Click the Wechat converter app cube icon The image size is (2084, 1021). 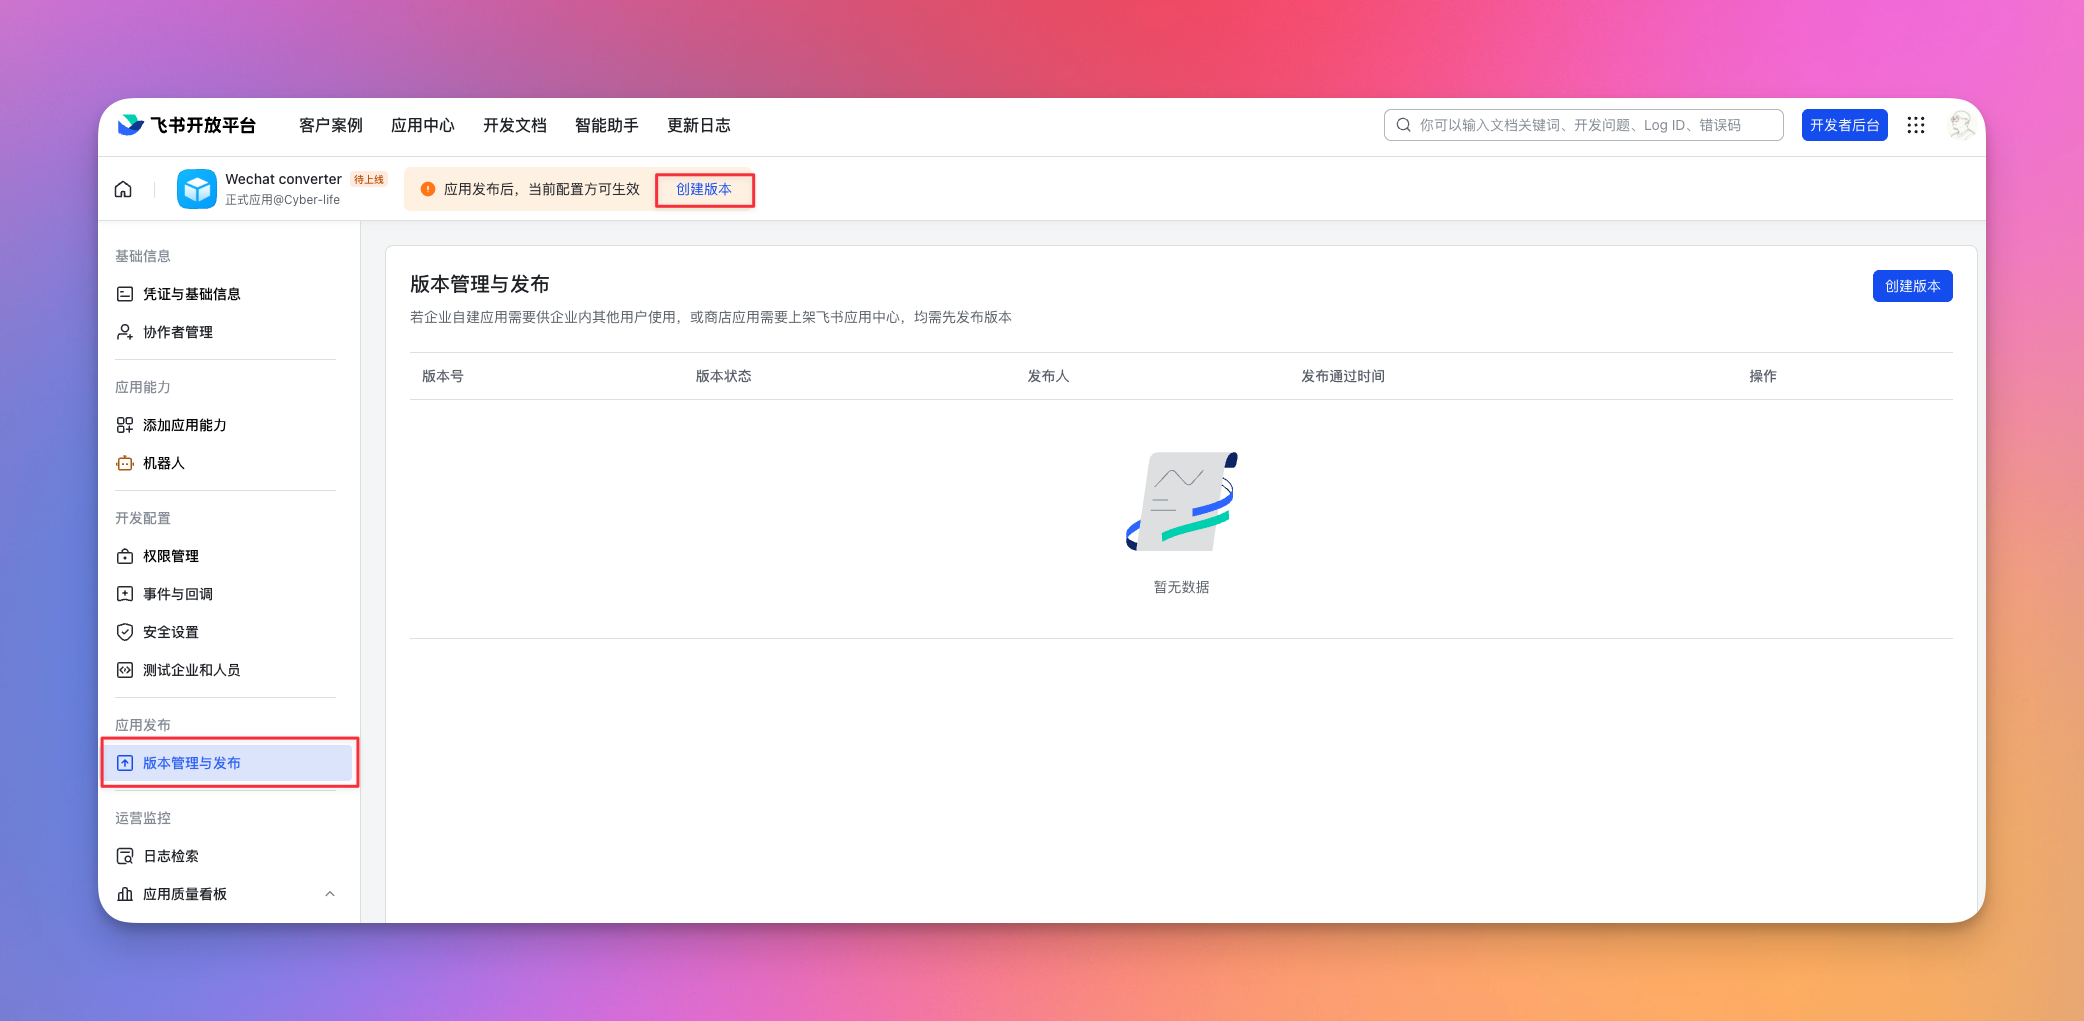[197, 189]
